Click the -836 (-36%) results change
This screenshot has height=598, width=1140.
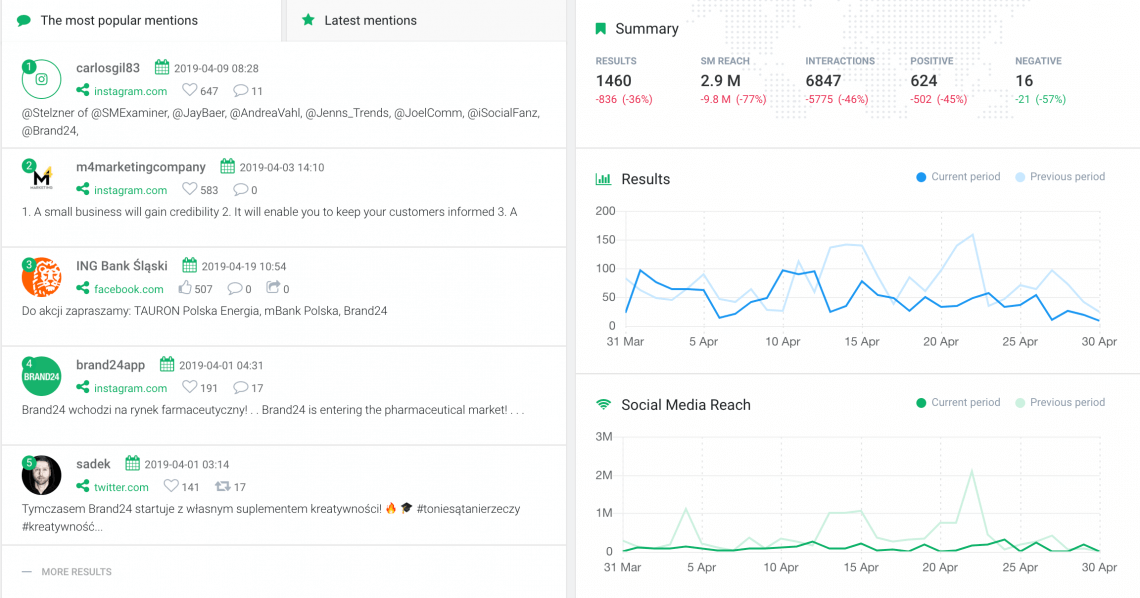(x=624, y=100)
